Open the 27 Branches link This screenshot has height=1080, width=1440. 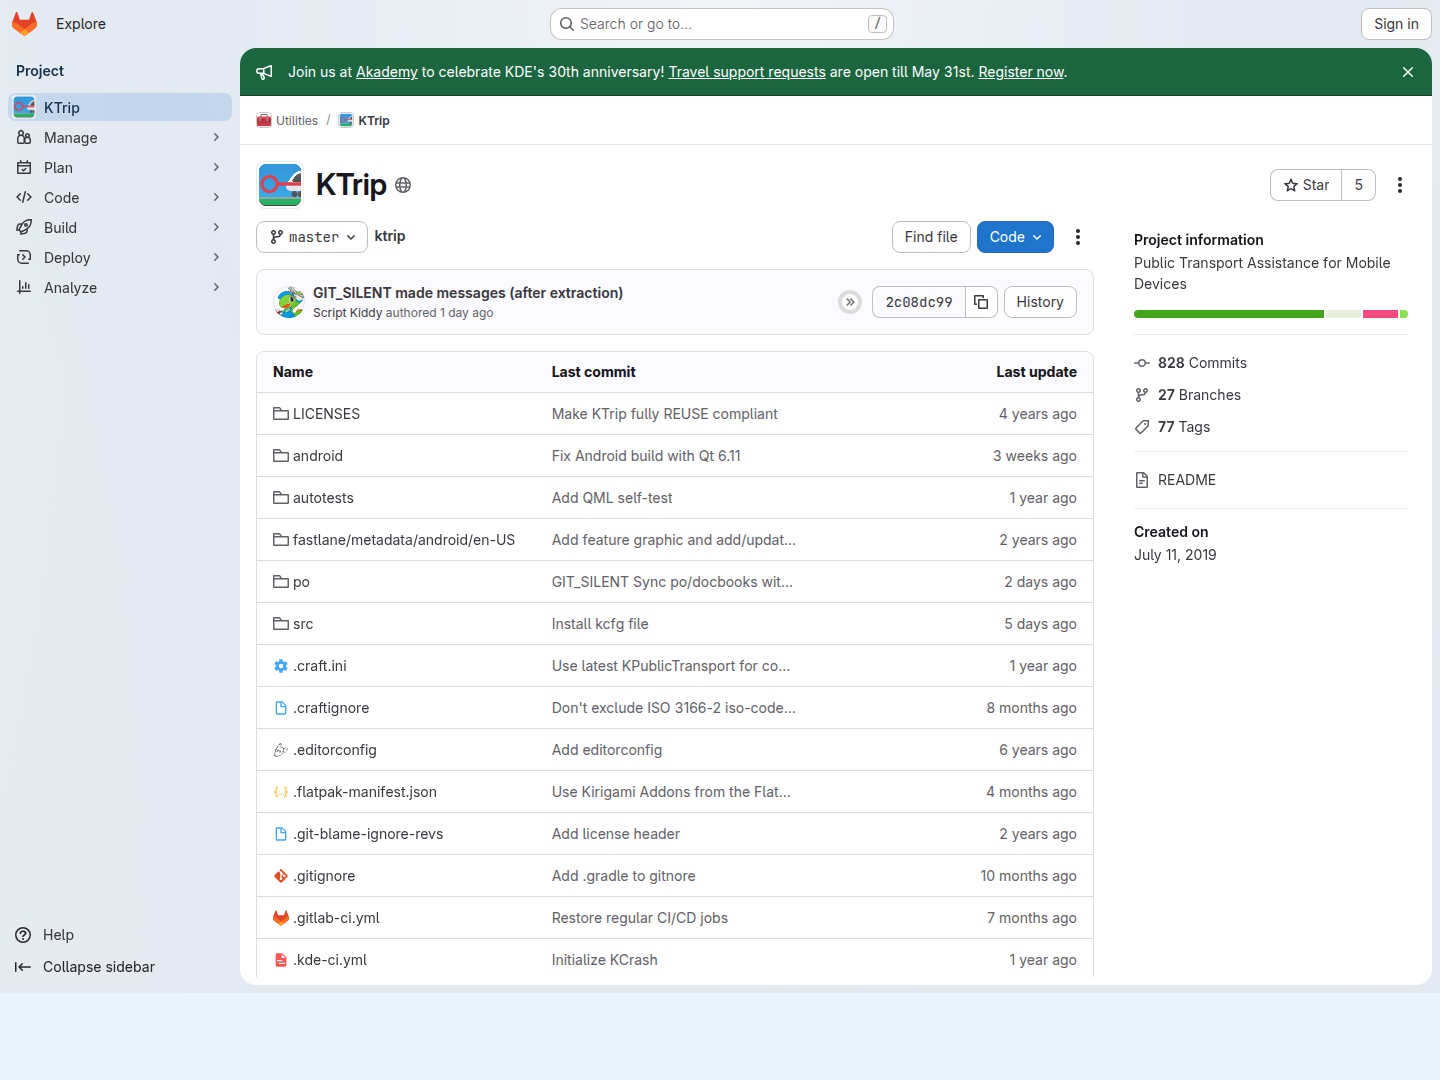1199,395
